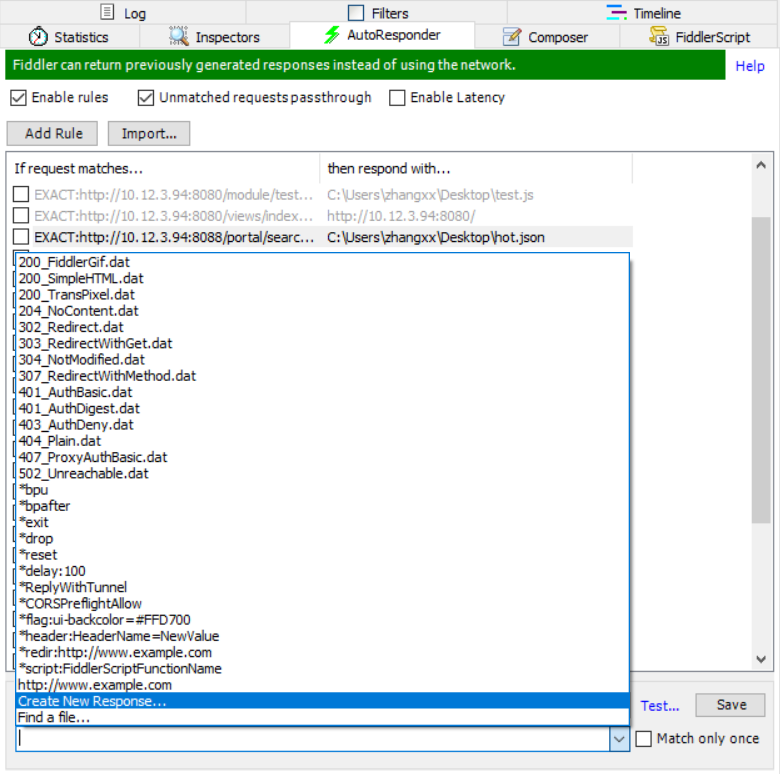Click the rules list scroll down arrow
Image resolution: width=780 pixels, height=774 pixels.
click(x=761, y=660)
